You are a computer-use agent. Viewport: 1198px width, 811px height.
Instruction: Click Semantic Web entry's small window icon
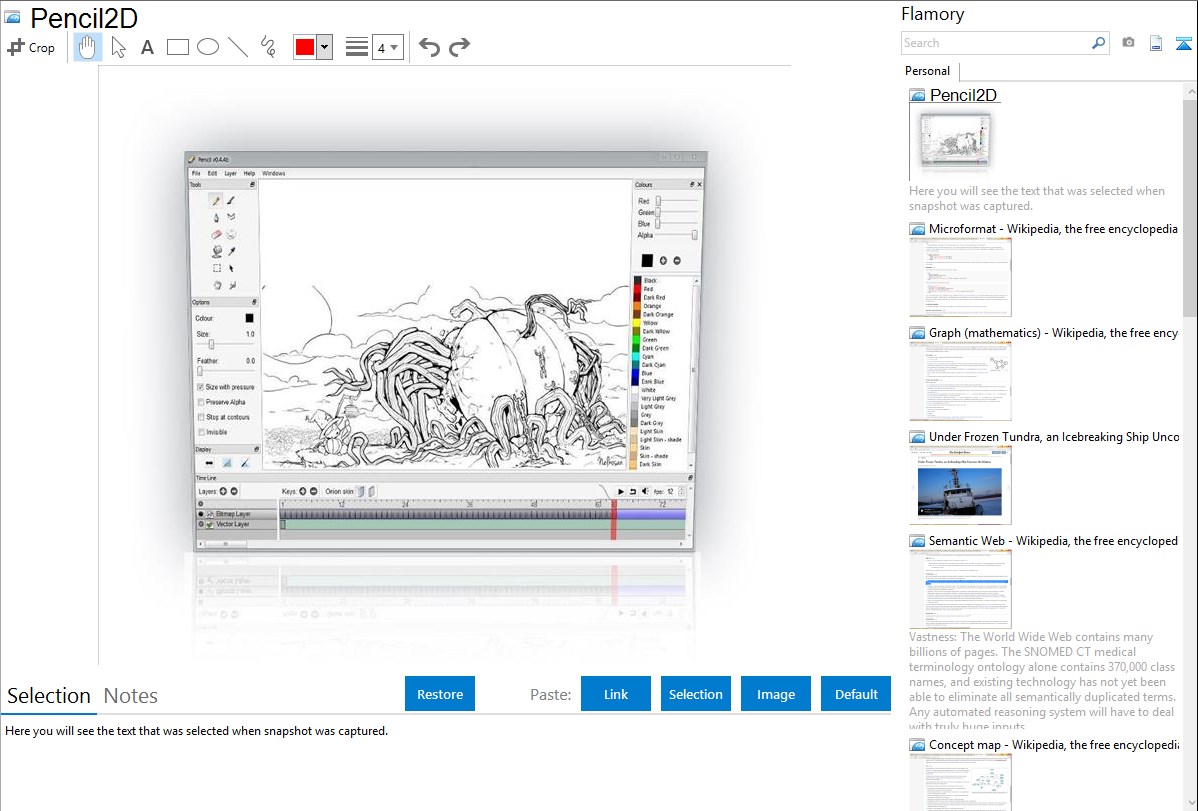click(x=917, y=541)
